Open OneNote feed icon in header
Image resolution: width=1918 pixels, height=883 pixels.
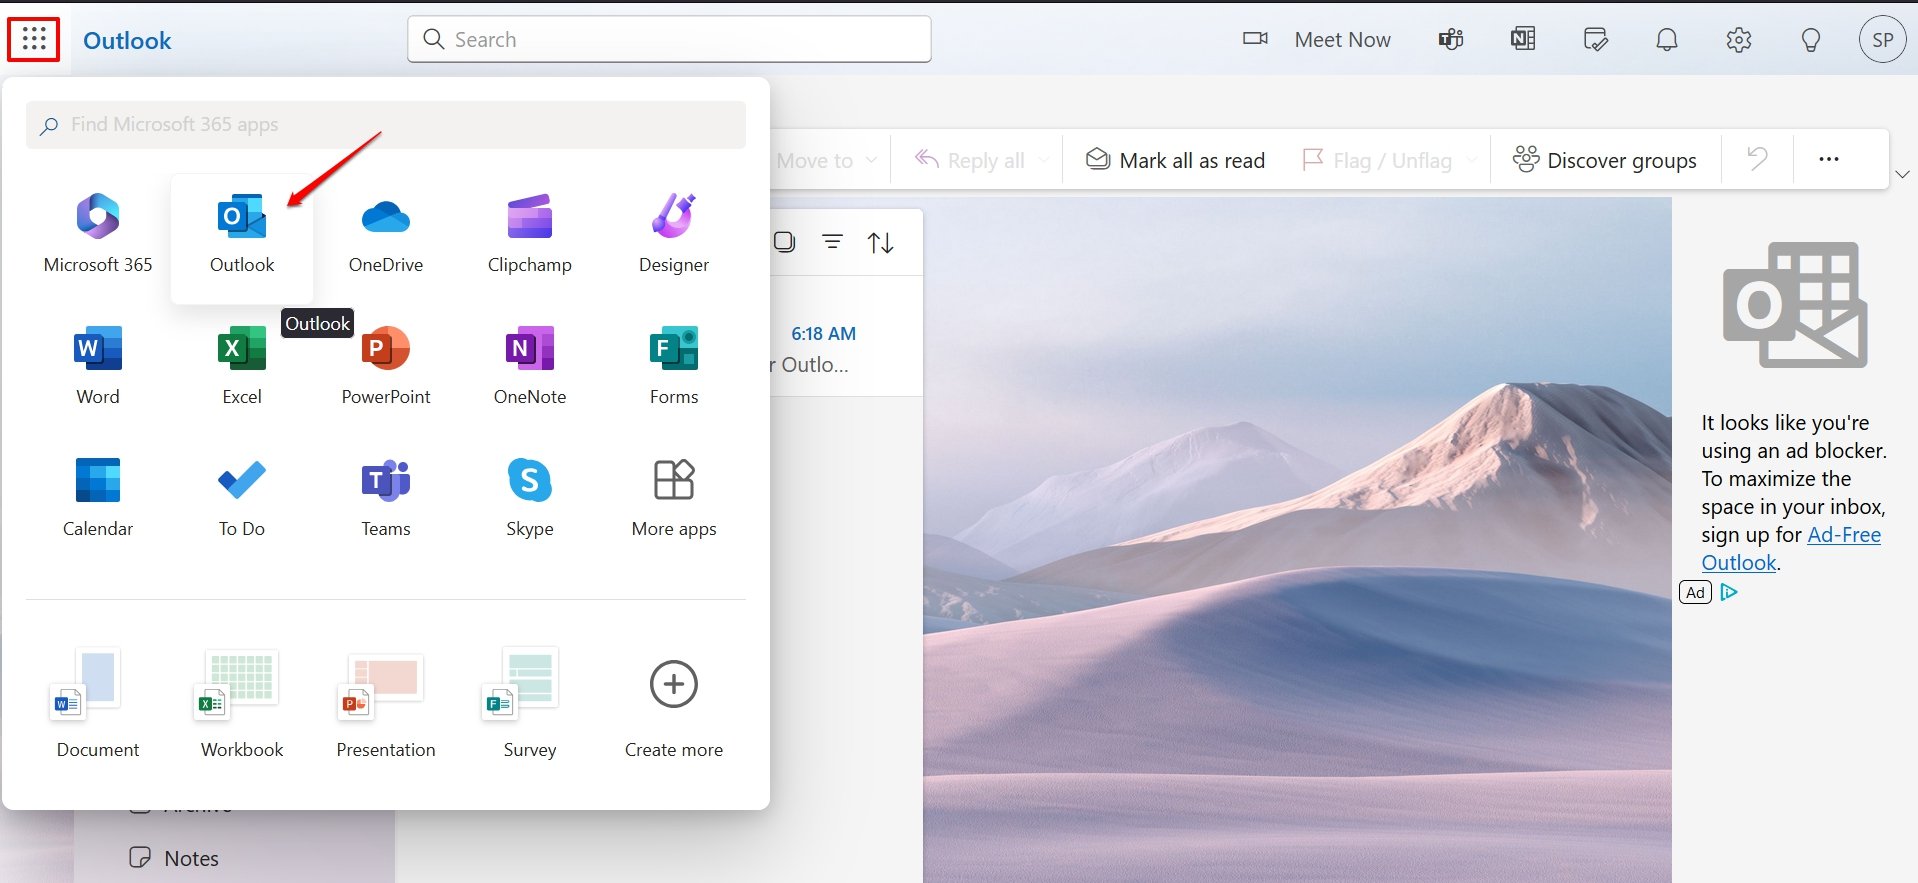(1523, 39)
